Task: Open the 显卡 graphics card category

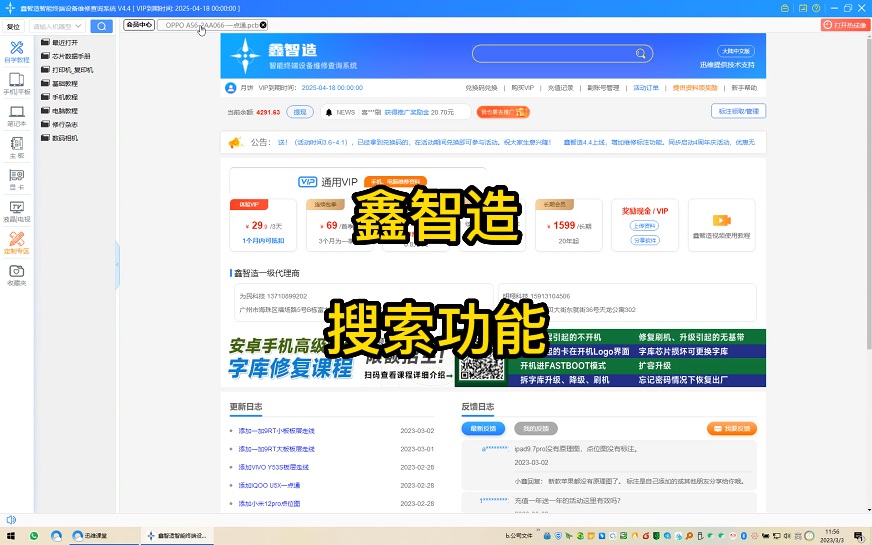Action: (16, 179)
